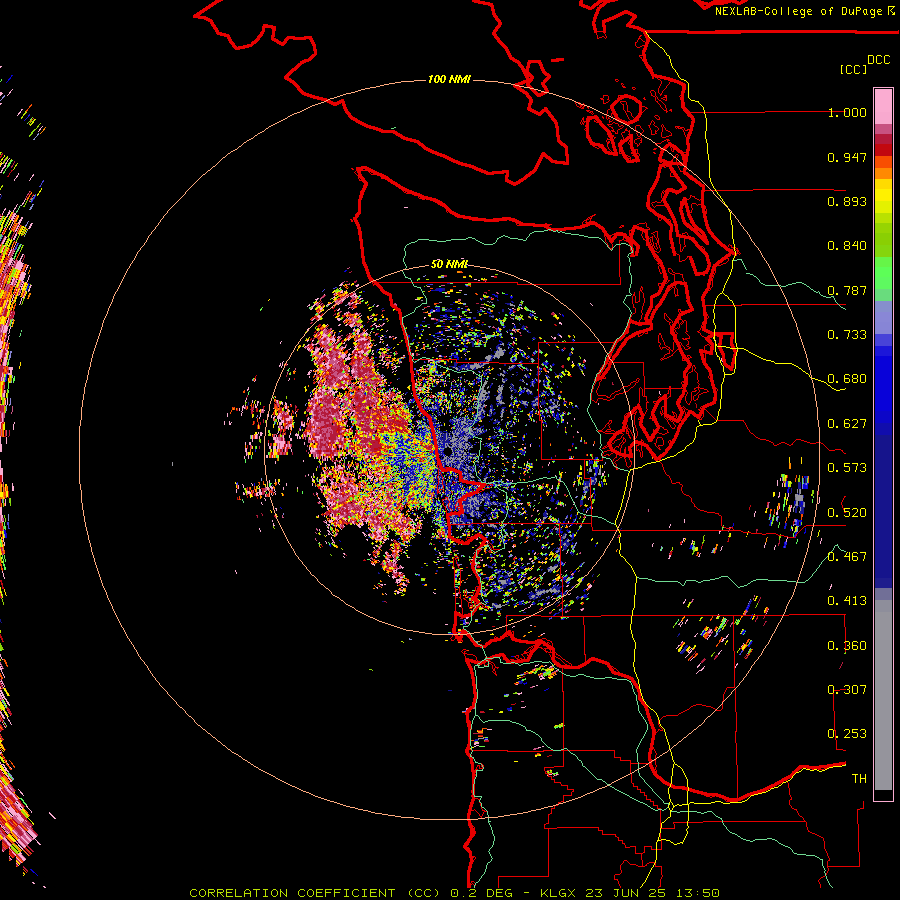900x900 pixels.
Task: Click the [CC] units label
Action: point(853,69)
